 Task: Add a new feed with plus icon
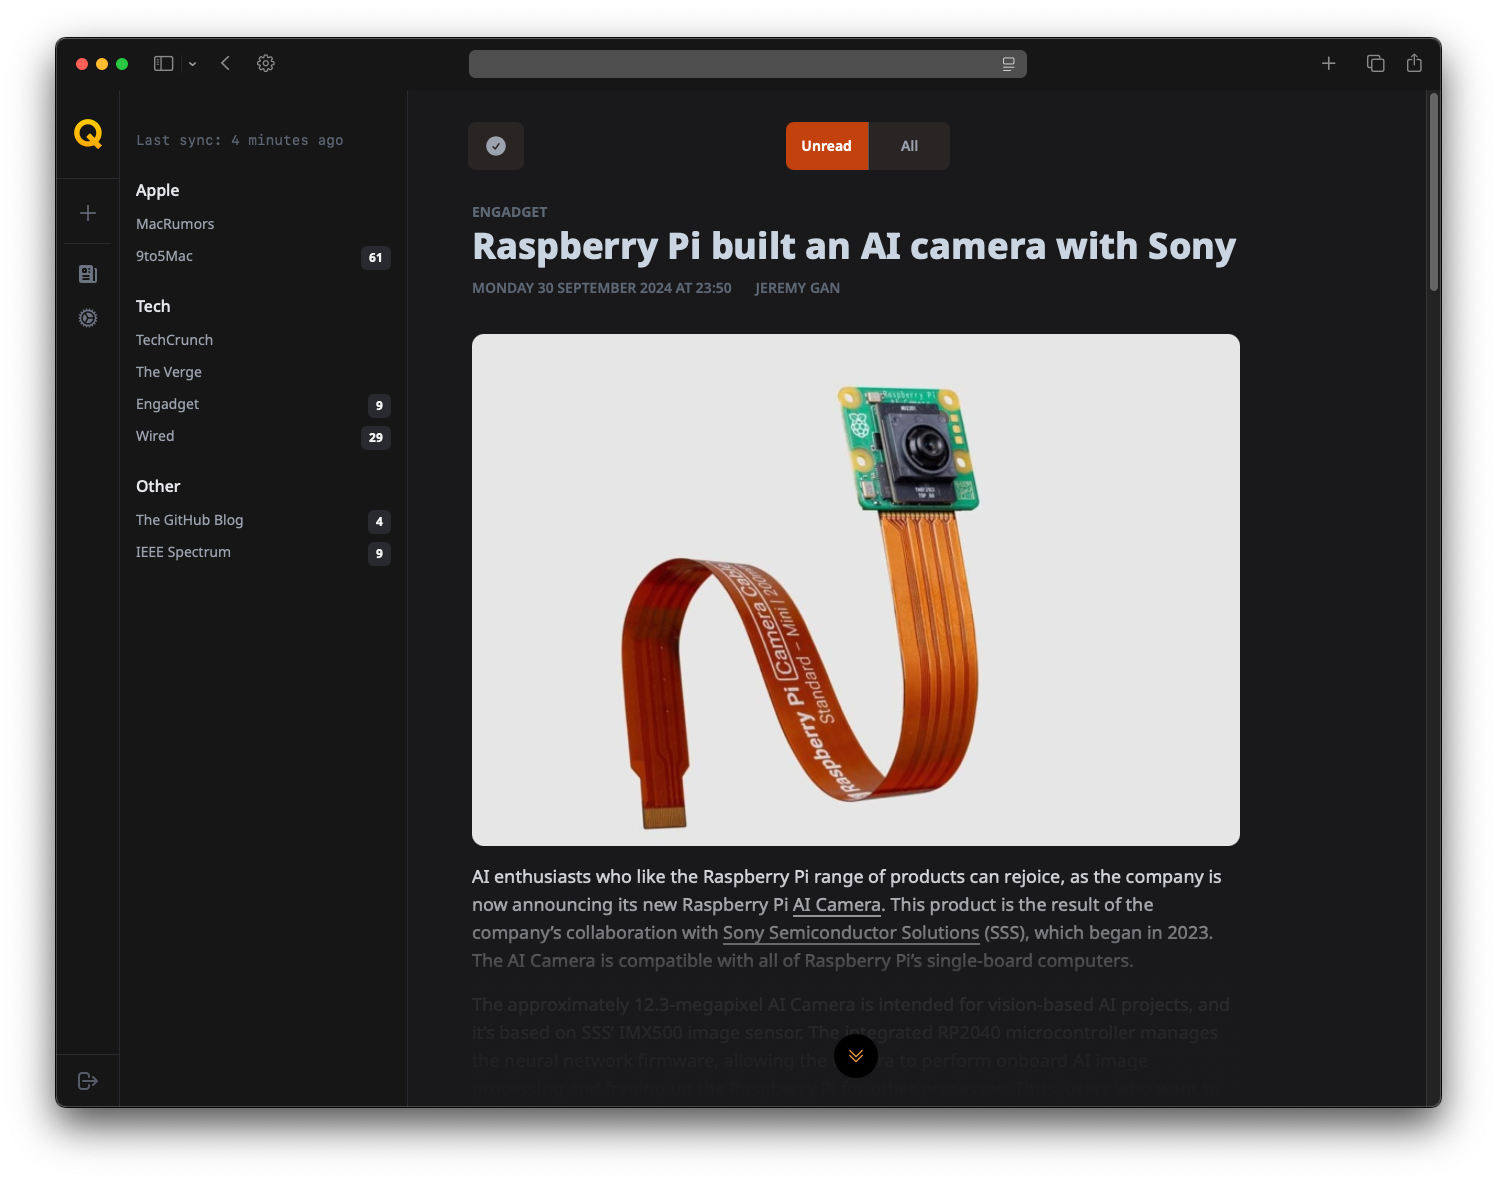point(88,213)
